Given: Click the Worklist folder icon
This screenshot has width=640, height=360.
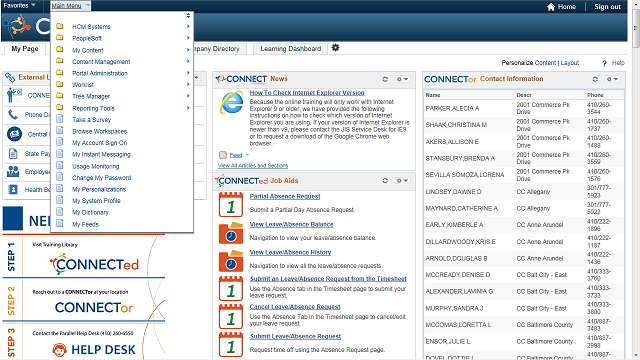Looking at the screenshot, I should point(60,84).
